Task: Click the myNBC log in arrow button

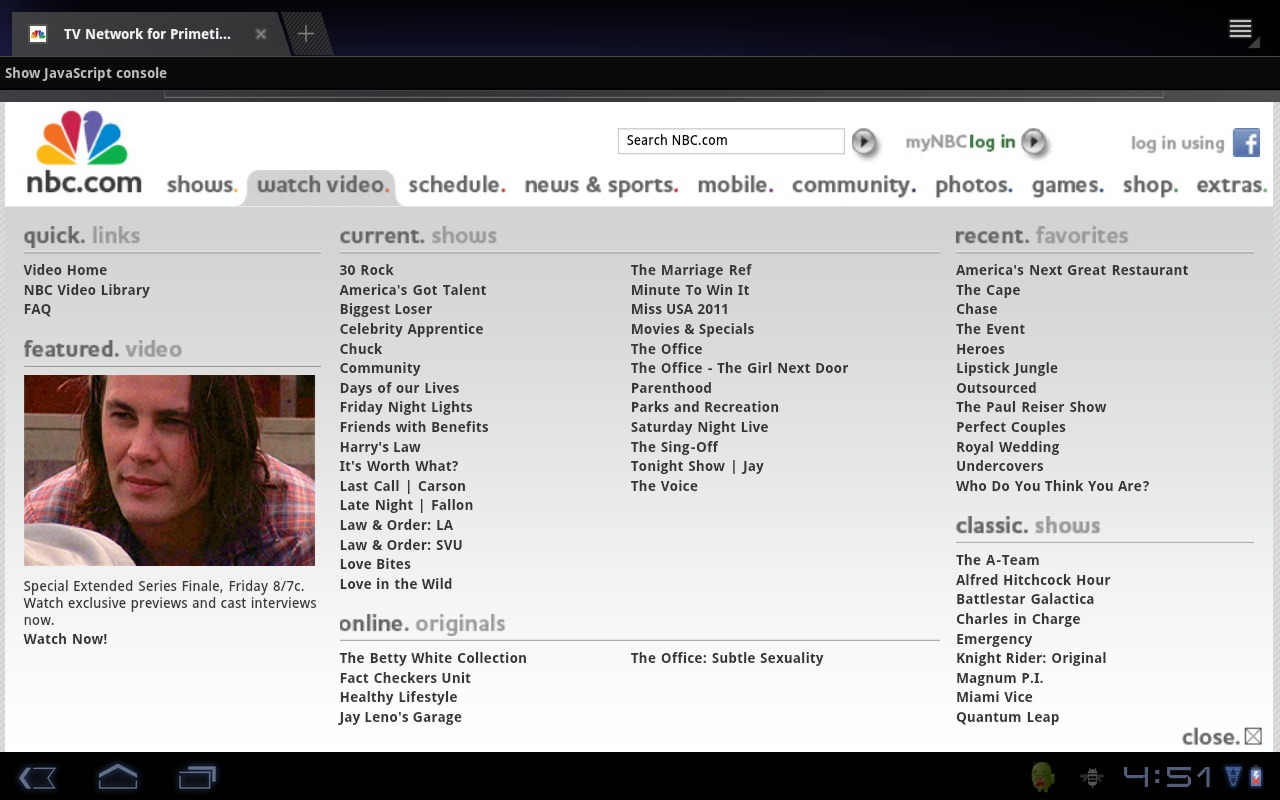Action: coord(1034,142)
